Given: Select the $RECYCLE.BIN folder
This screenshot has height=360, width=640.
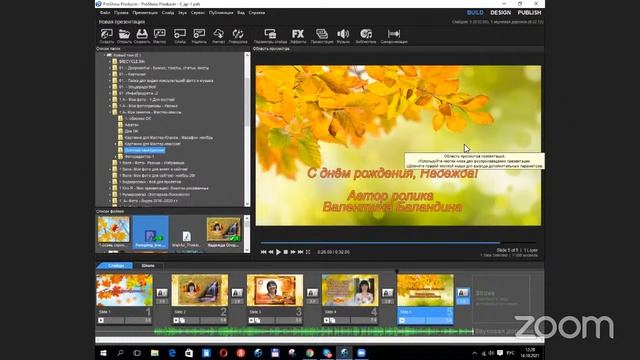Looking at the screenshot, I should (131, 62).
